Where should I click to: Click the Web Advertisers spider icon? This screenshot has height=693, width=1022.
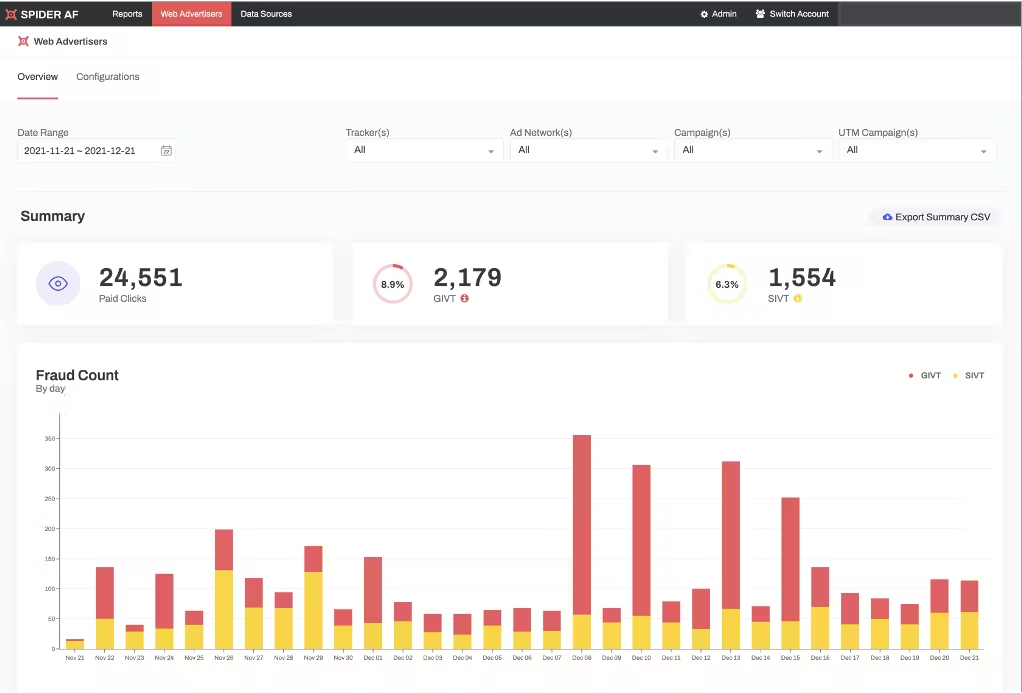(23, 41)
